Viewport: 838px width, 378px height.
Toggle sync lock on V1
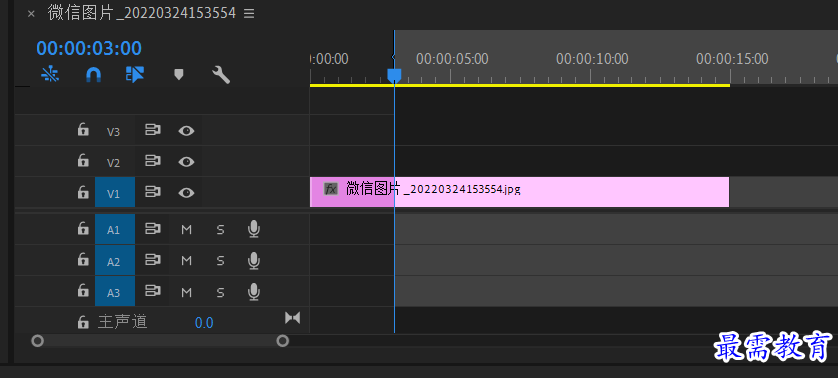[153, 192]
